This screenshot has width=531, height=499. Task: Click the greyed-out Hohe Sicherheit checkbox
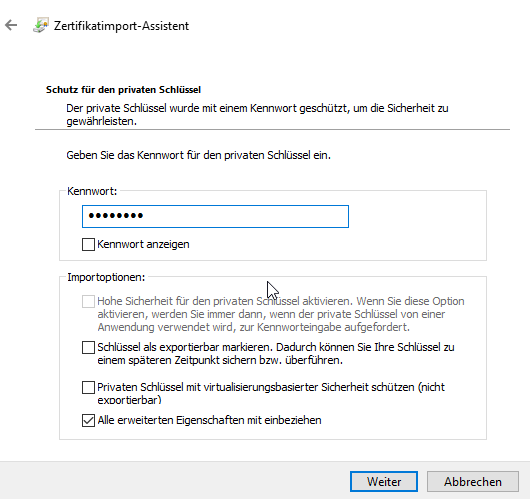(x=88, y=301)
